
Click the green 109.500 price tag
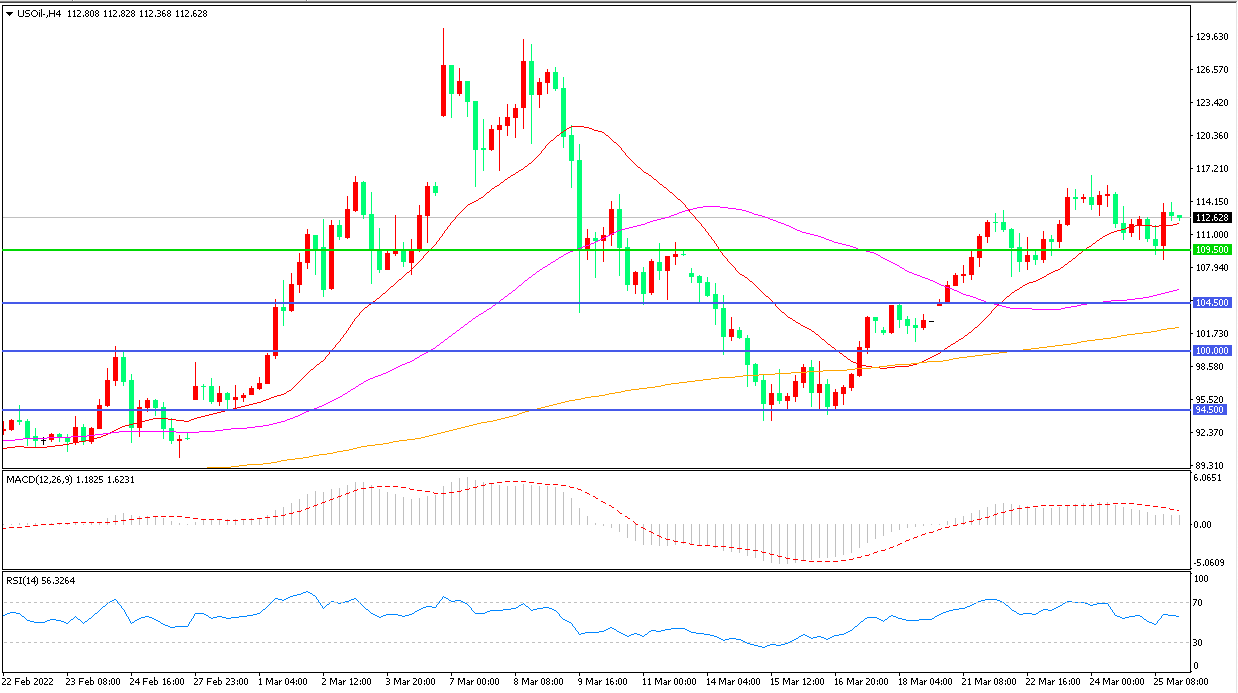click(x=1212, y=250)
